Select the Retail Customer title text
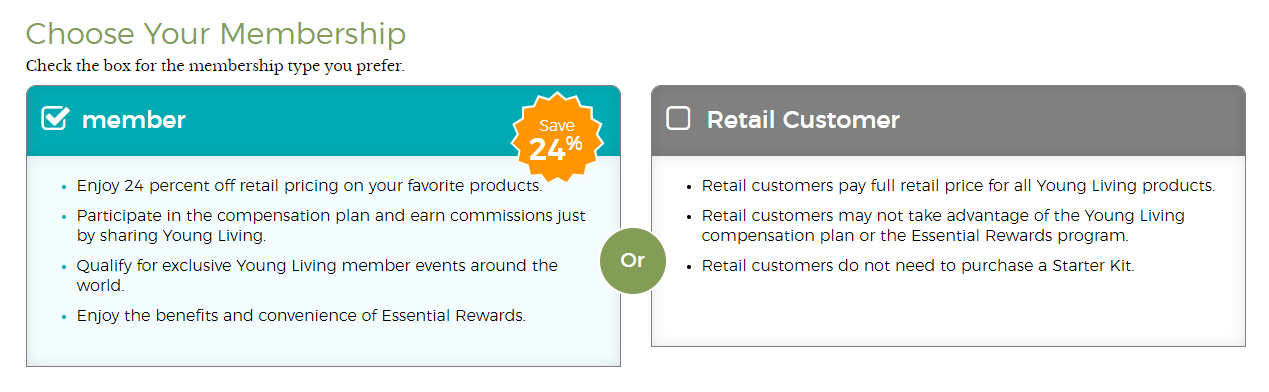 (x=803, y=120)
